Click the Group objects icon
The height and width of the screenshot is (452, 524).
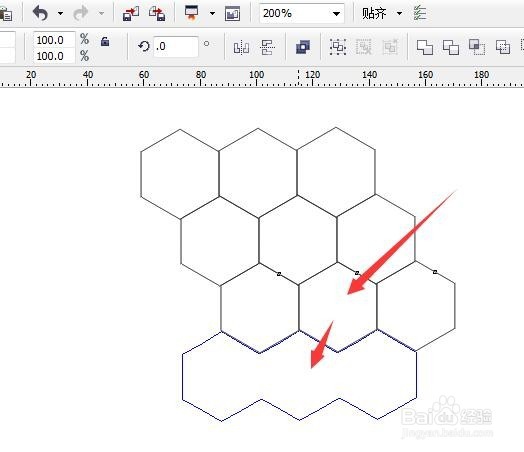[x=338, y=47]
